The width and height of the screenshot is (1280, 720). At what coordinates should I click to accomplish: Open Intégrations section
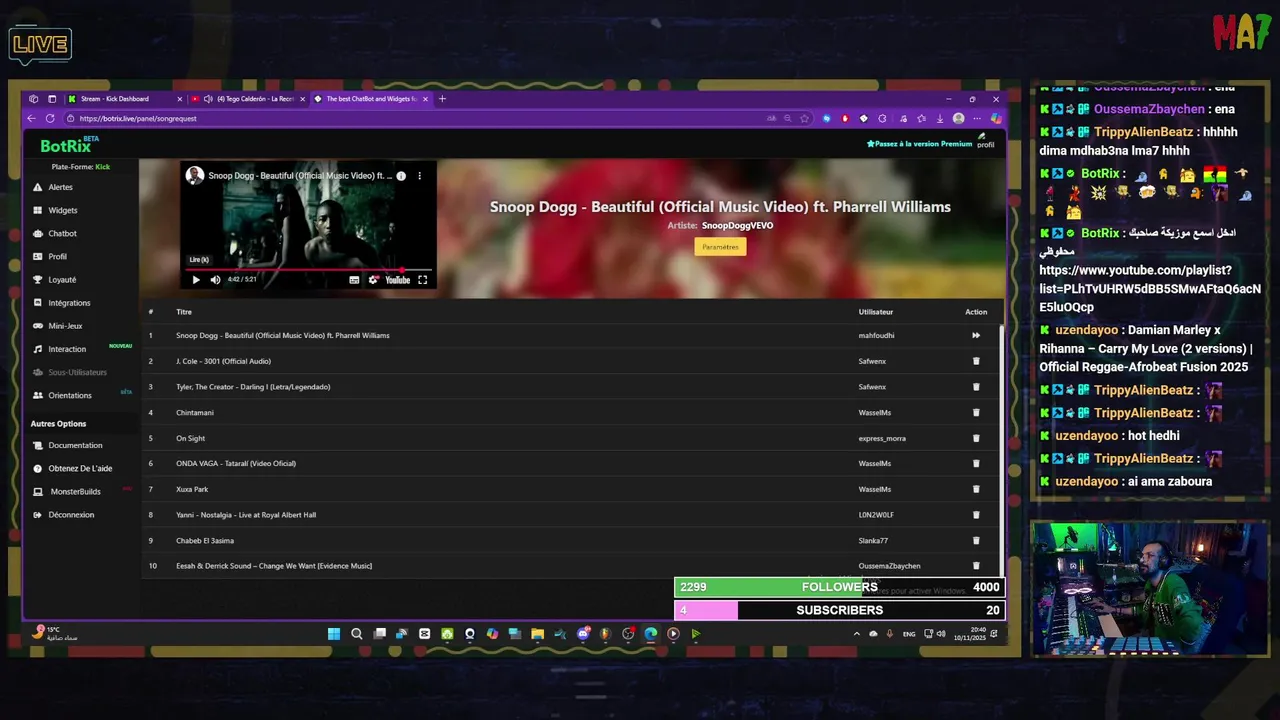coord(69,302)
